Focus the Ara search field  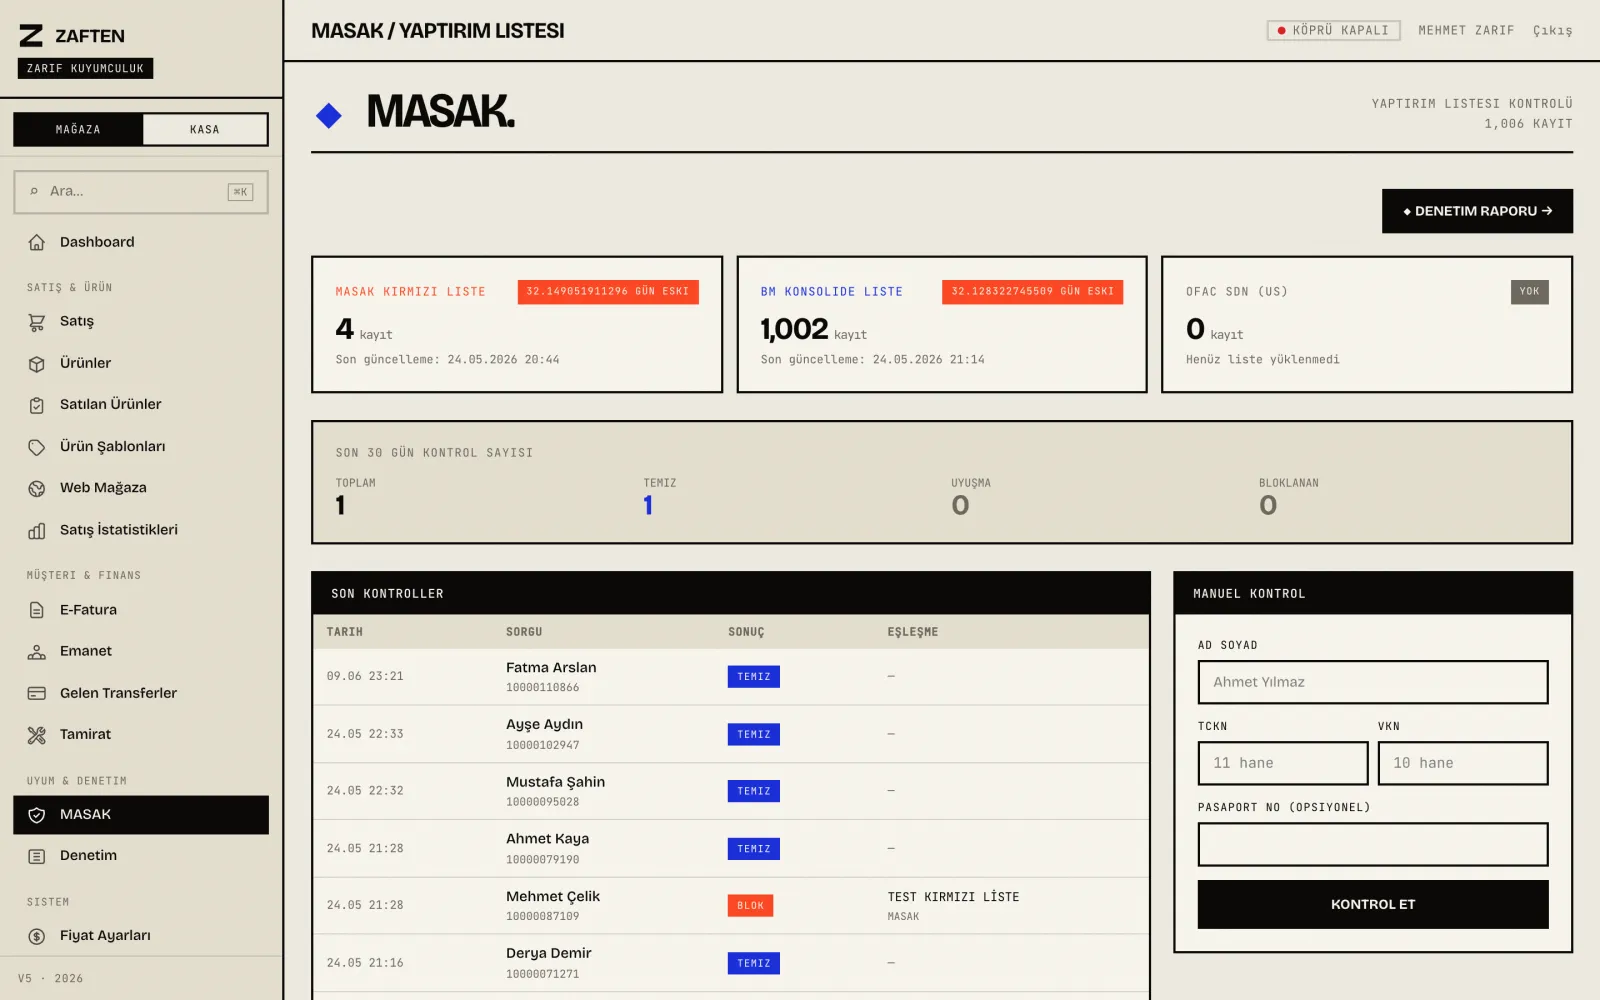click(x=141, y=192)
